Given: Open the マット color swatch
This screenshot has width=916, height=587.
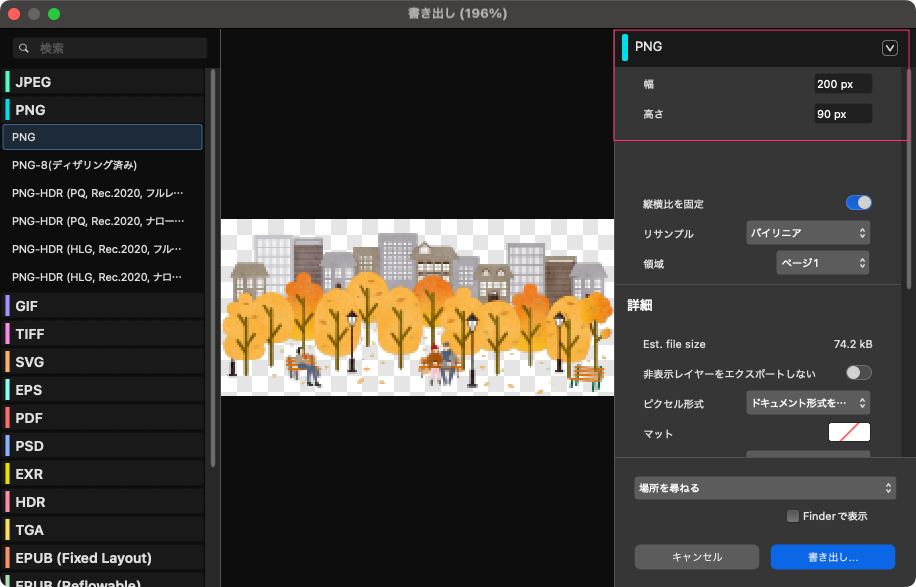Looking at the screenshot, I should point(849,433).
